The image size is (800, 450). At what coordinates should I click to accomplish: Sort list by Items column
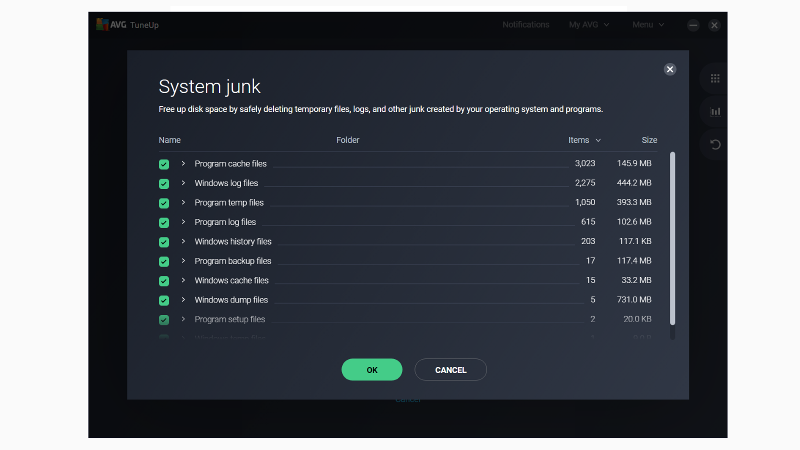pos(584,140)
